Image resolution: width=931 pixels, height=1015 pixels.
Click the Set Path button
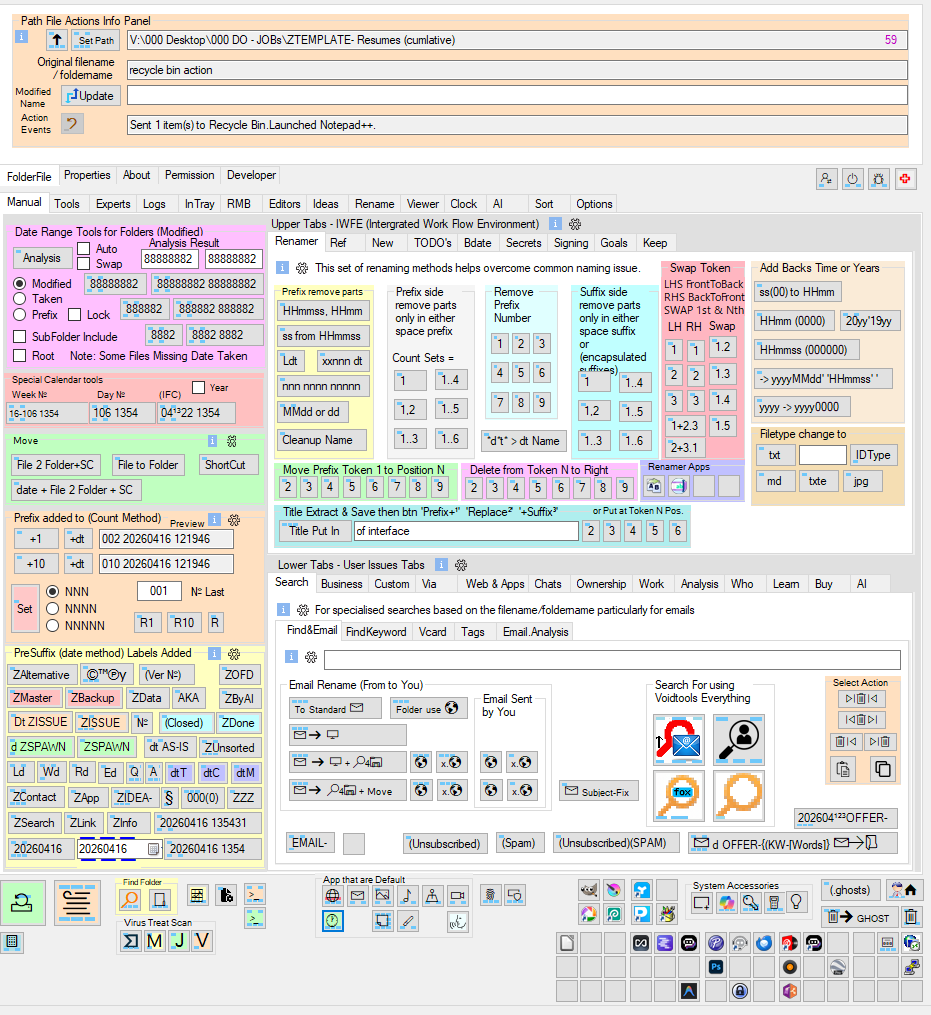coord(96,40)
